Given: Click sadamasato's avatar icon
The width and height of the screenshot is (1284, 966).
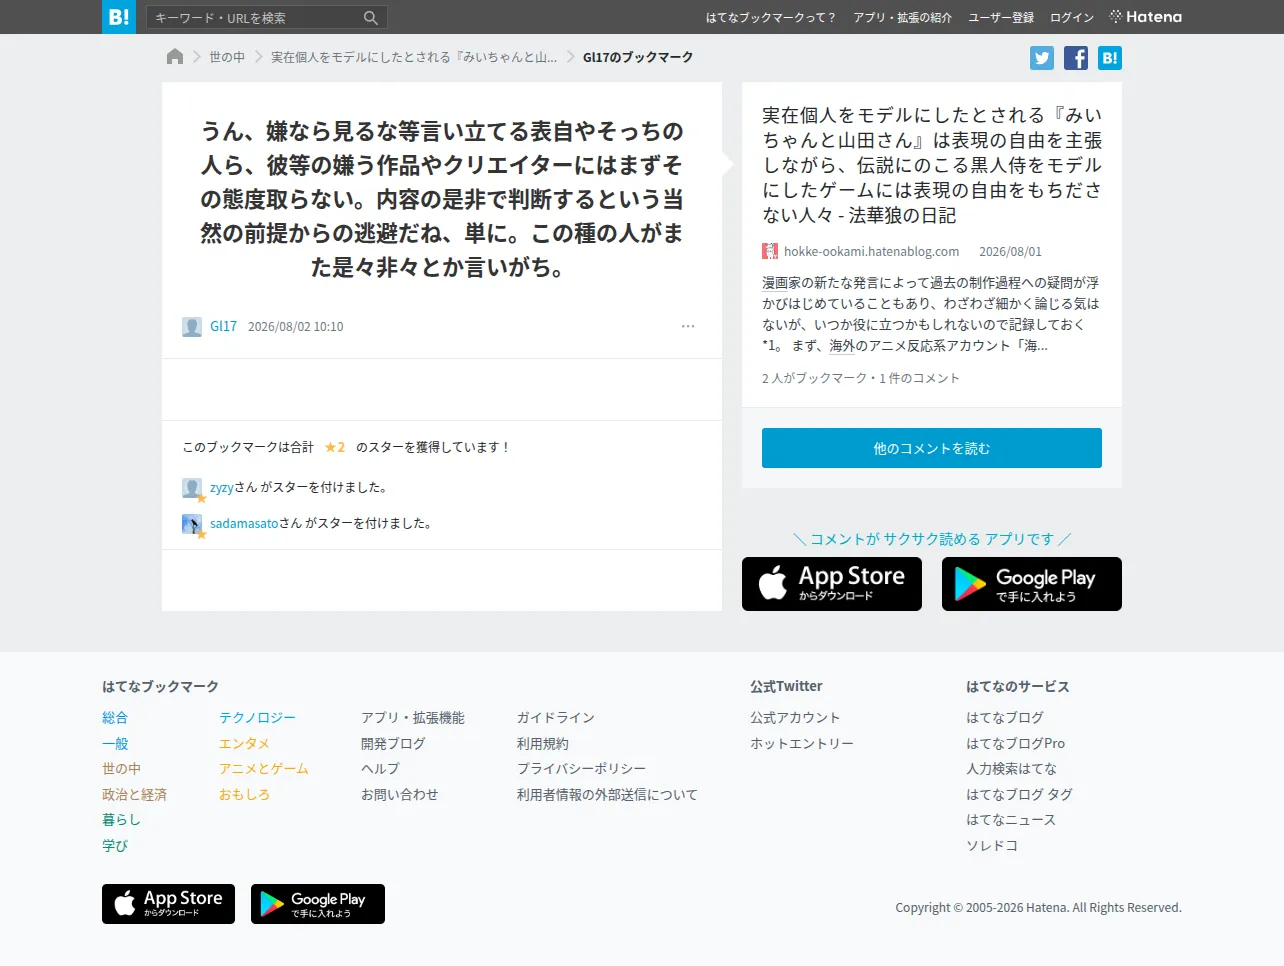Looking at the screenshot, I should tap(193, 524).
